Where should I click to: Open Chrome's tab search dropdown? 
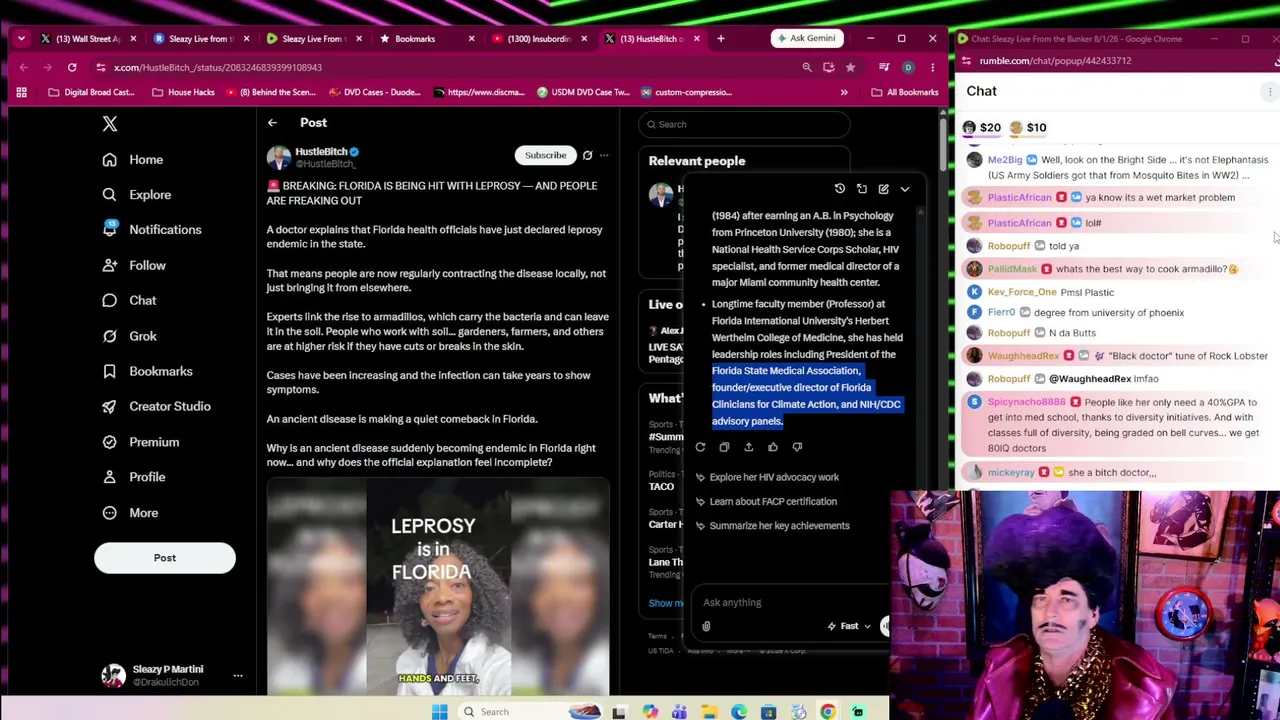(x=21, y=39)
